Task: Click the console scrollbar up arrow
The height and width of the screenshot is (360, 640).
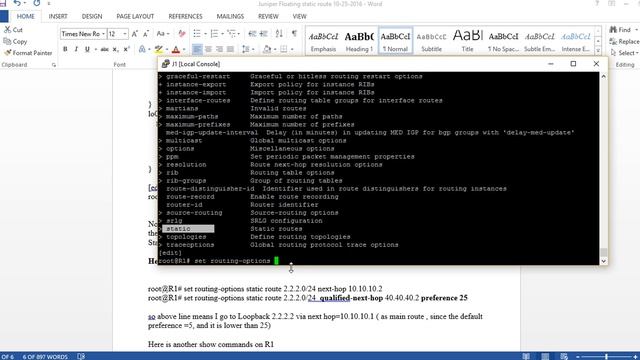Action: 603,76
